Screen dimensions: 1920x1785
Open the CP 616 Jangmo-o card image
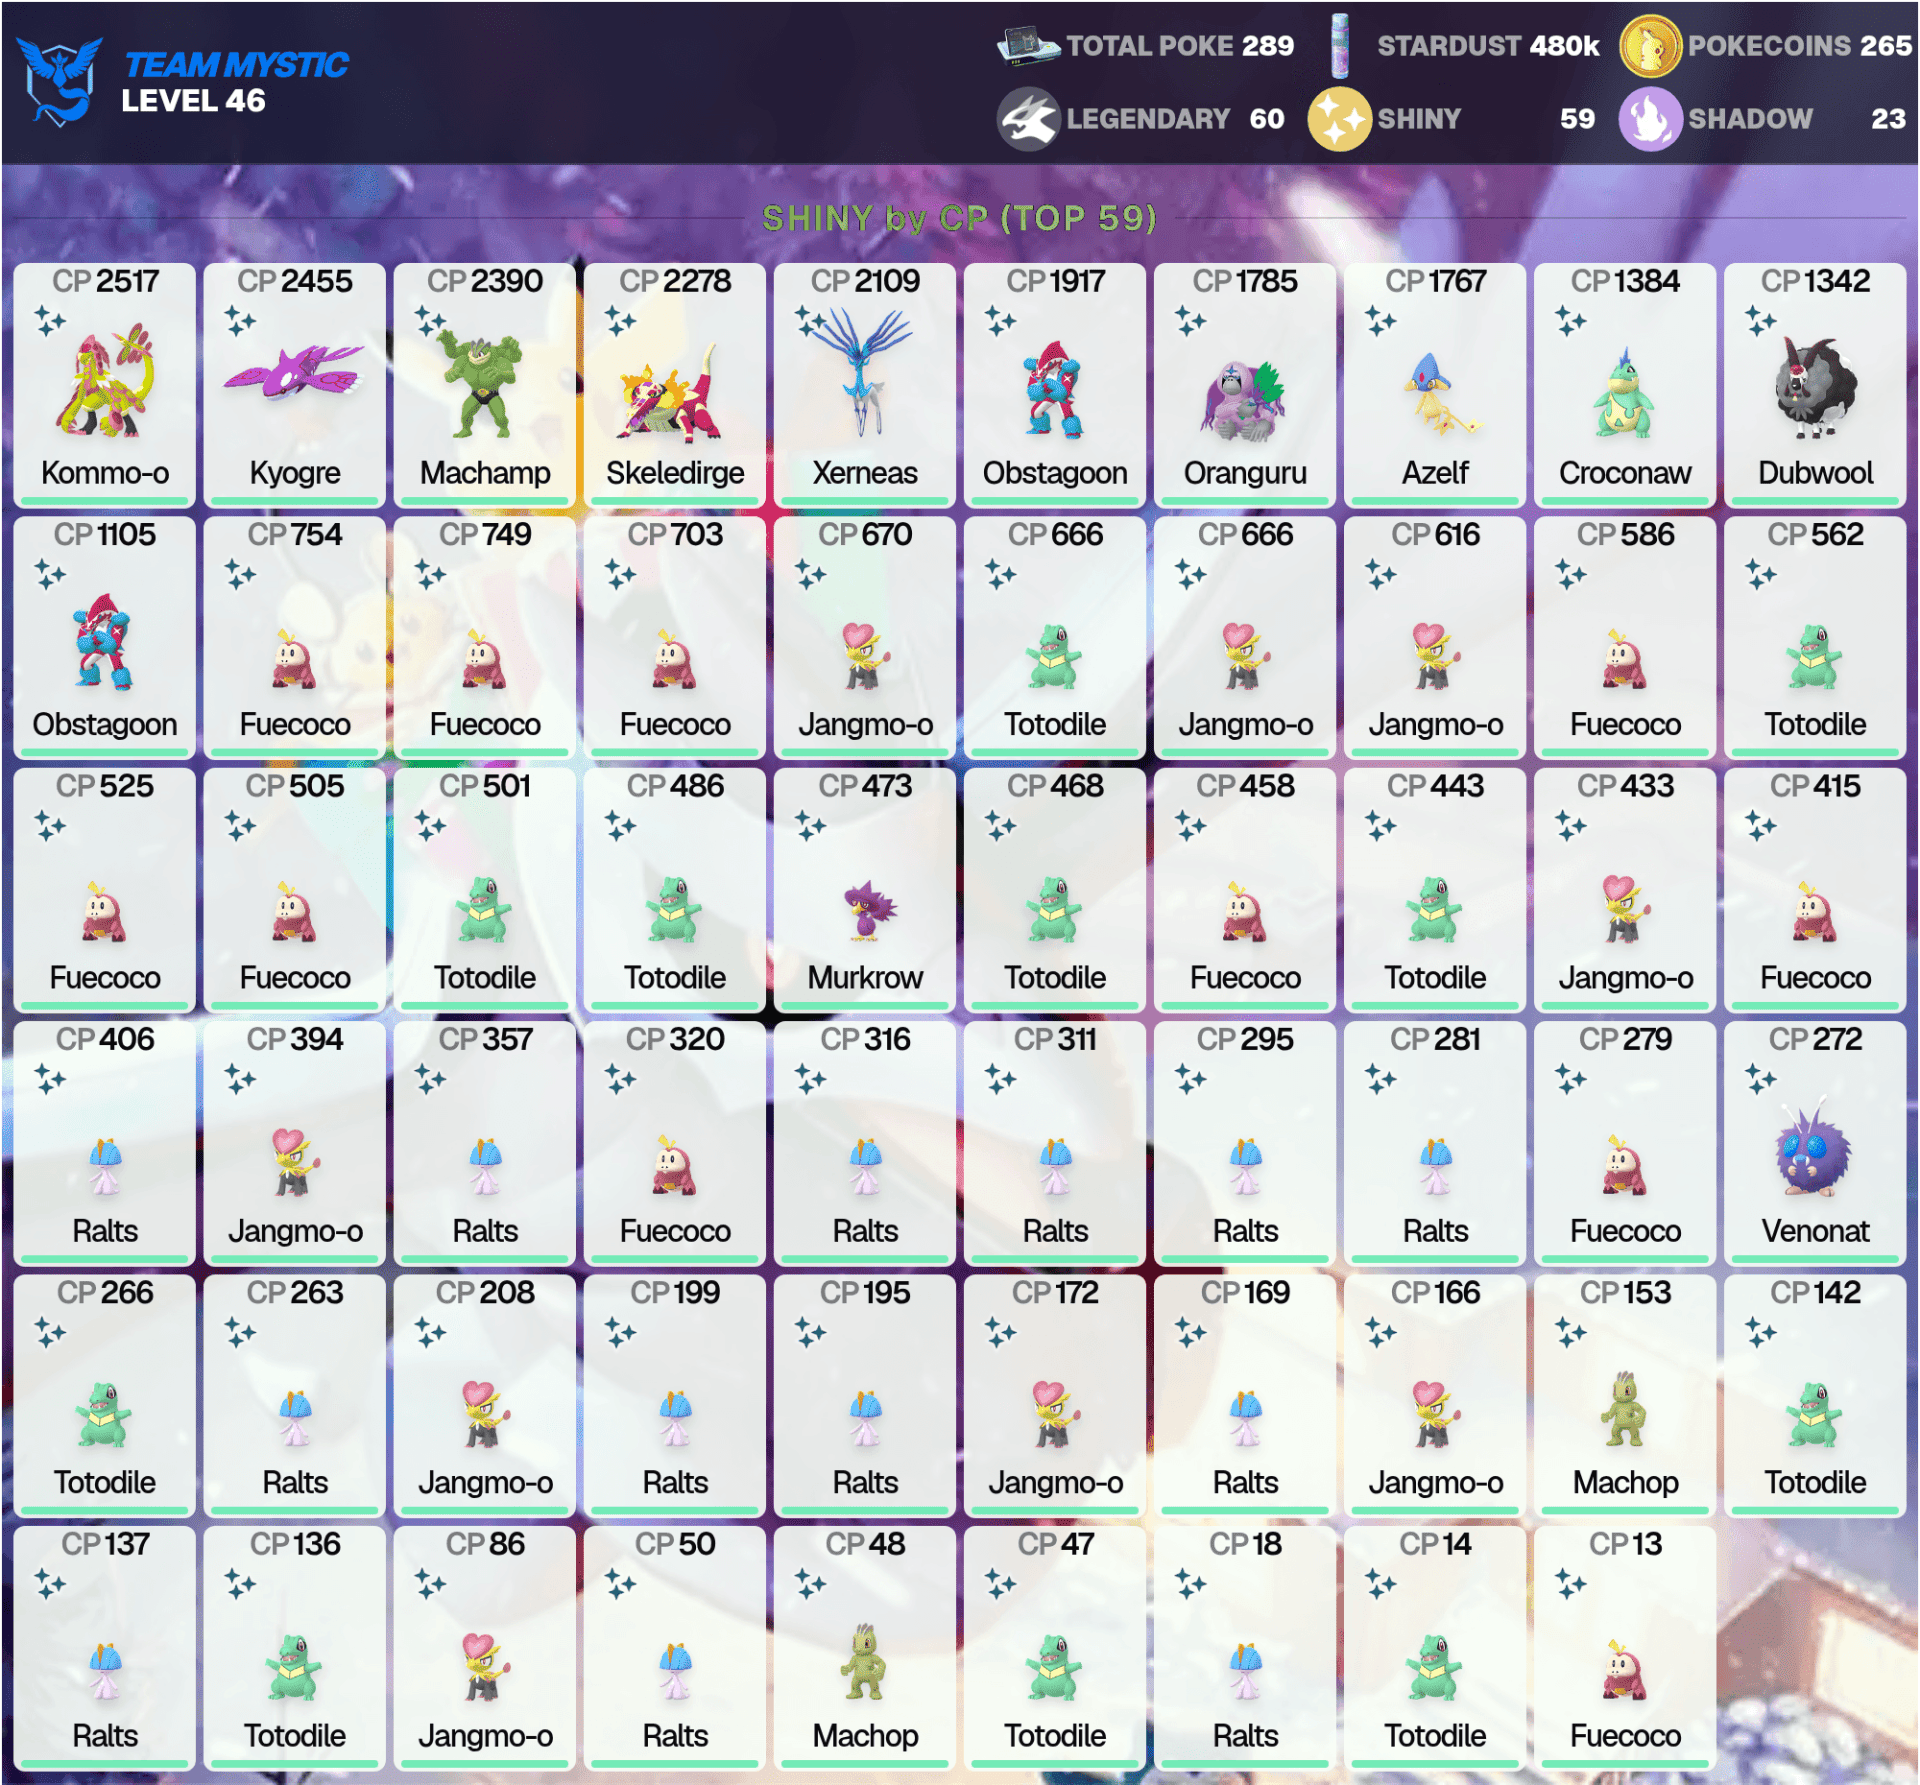coord(1436,656)
